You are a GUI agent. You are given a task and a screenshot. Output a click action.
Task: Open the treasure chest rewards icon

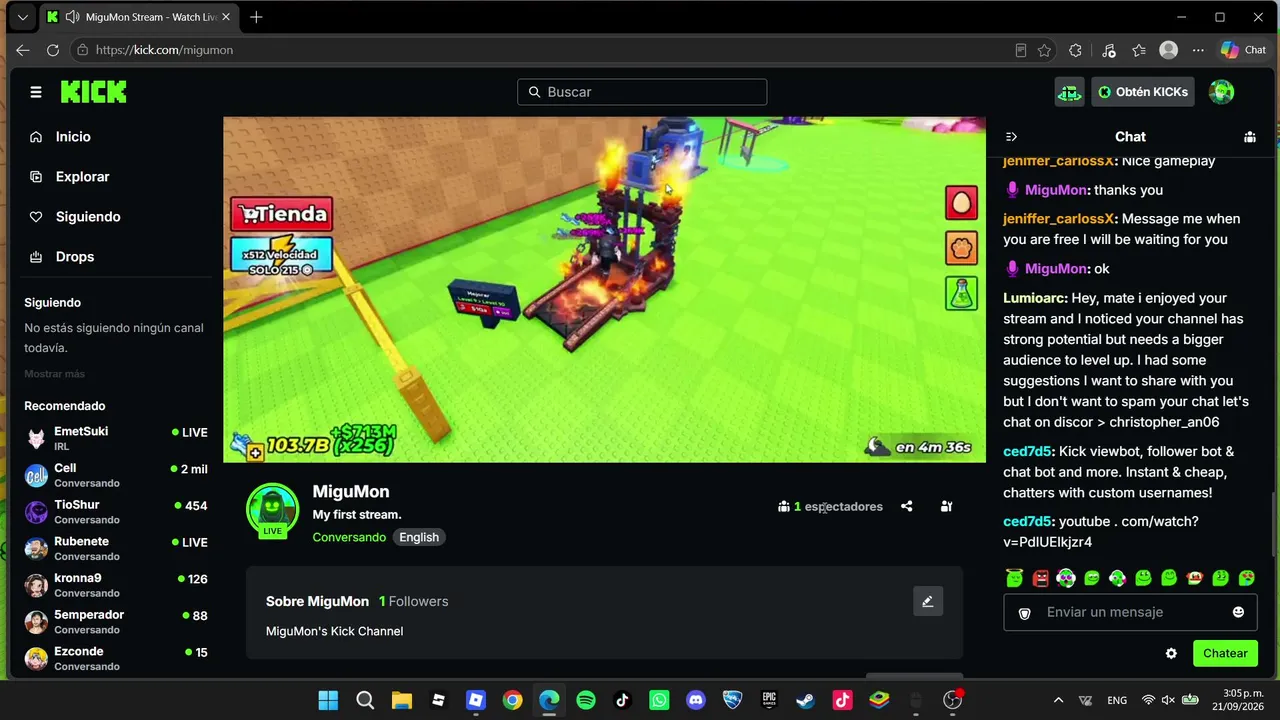(1069, 92)
